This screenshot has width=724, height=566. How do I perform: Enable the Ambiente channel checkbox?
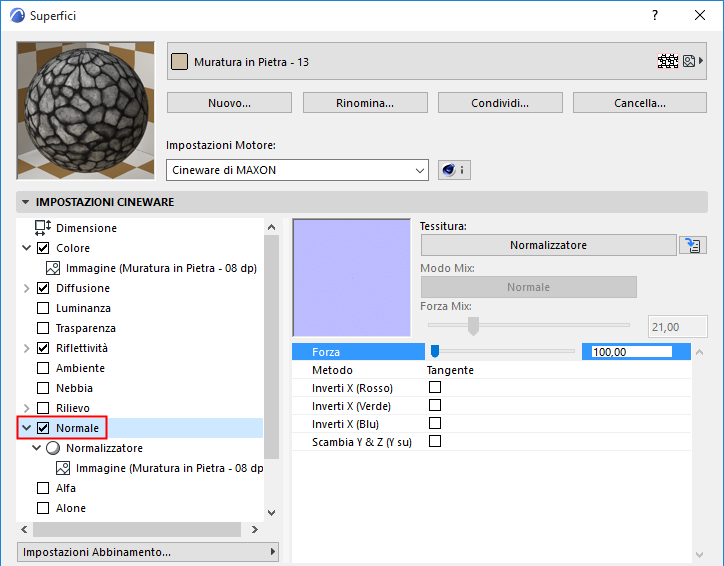pyautogui.click(x=43, y=368)
